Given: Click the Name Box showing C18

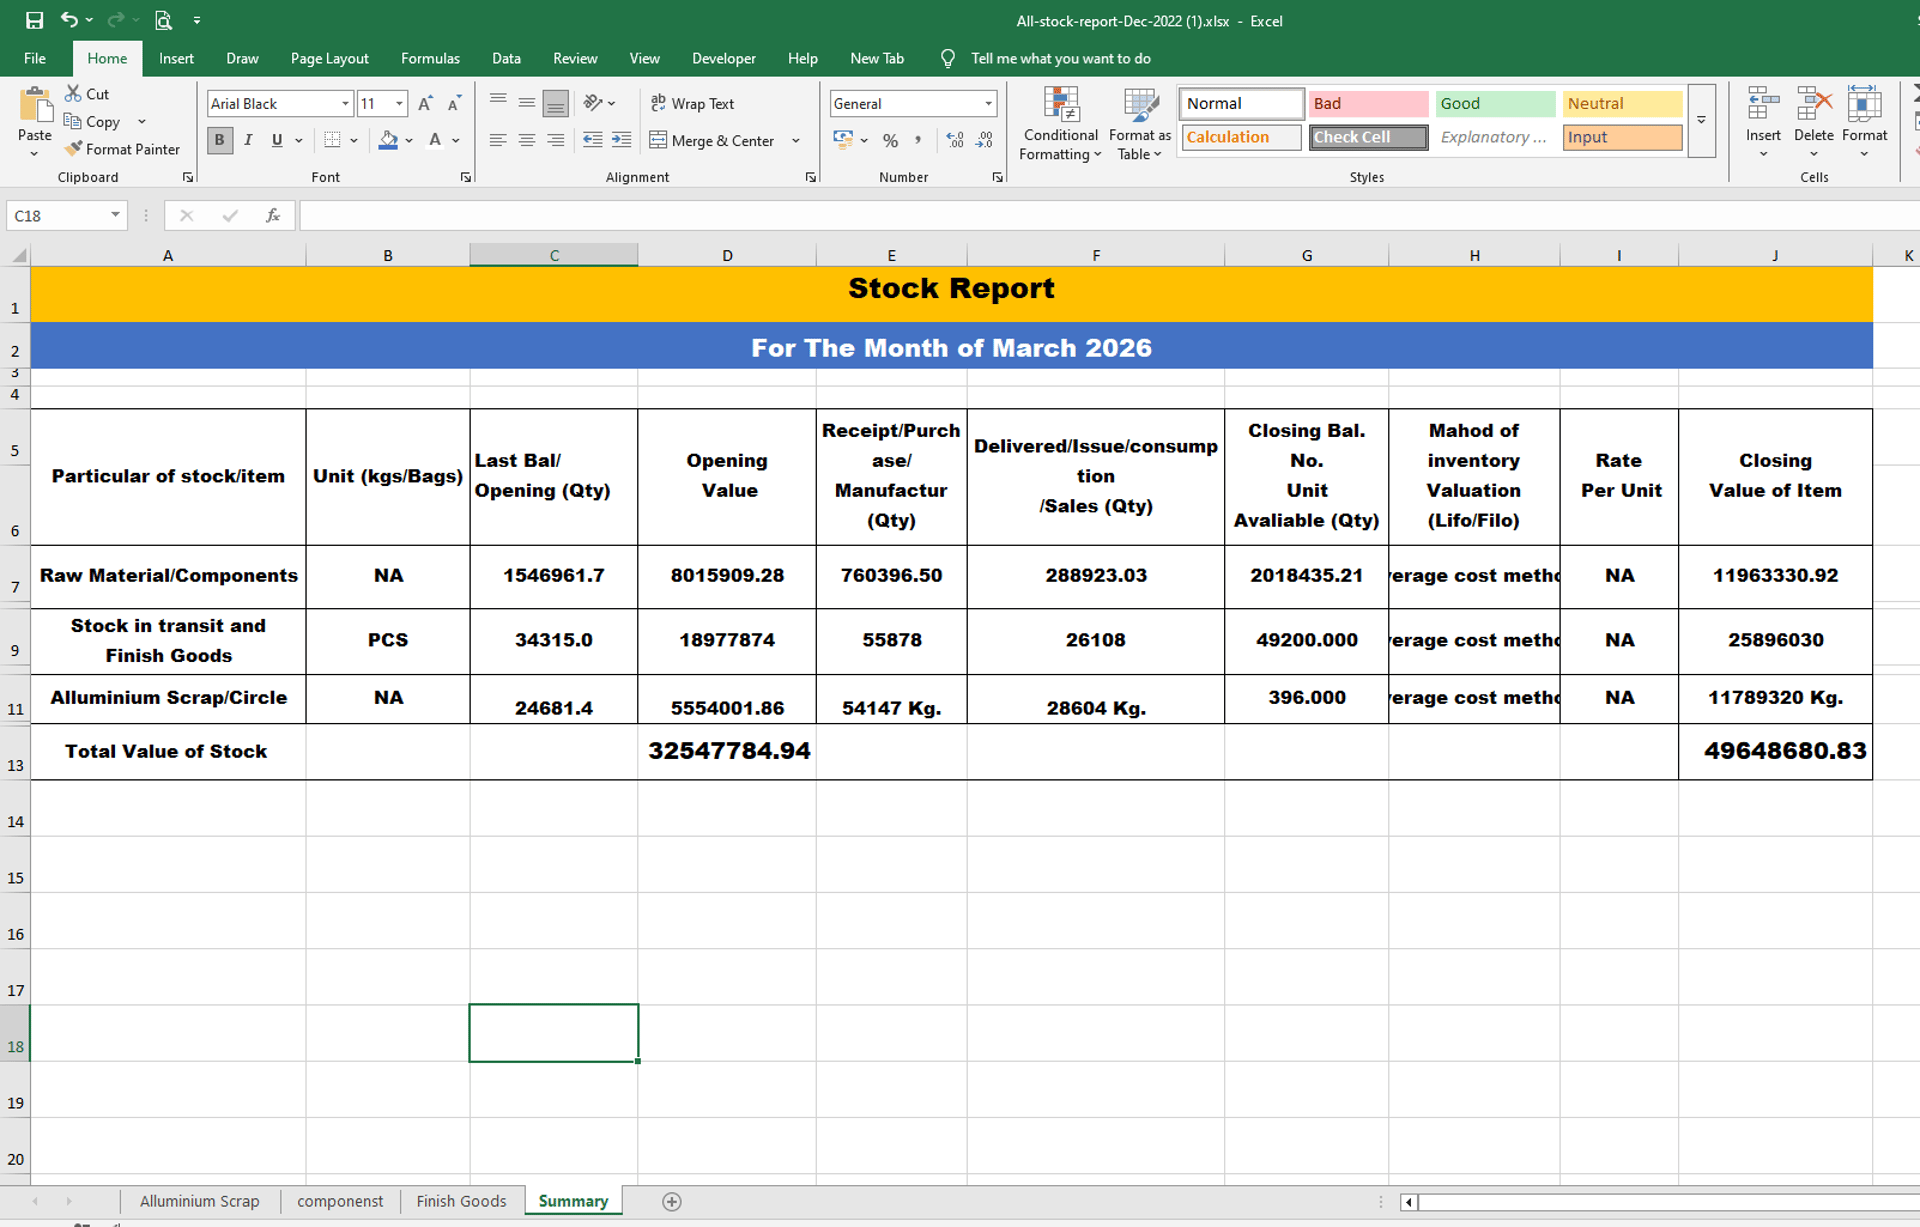Looking at the screenshot, I should pyautogui.click(x=57, y=215).
